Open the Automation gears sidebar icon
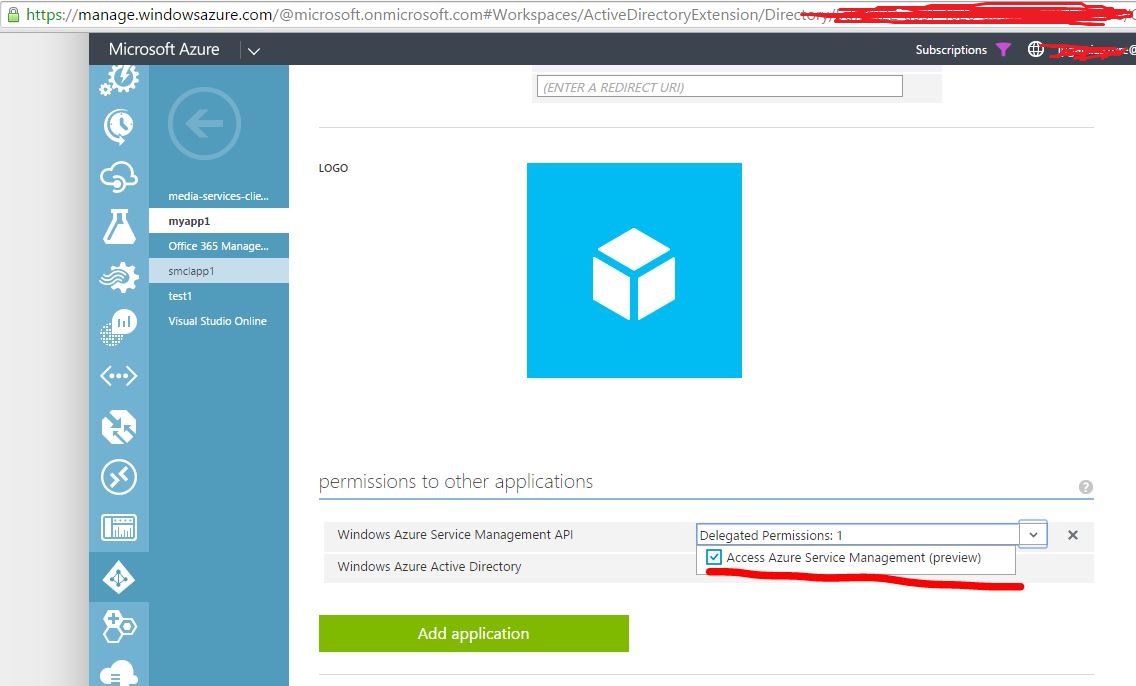 (119, 80)
